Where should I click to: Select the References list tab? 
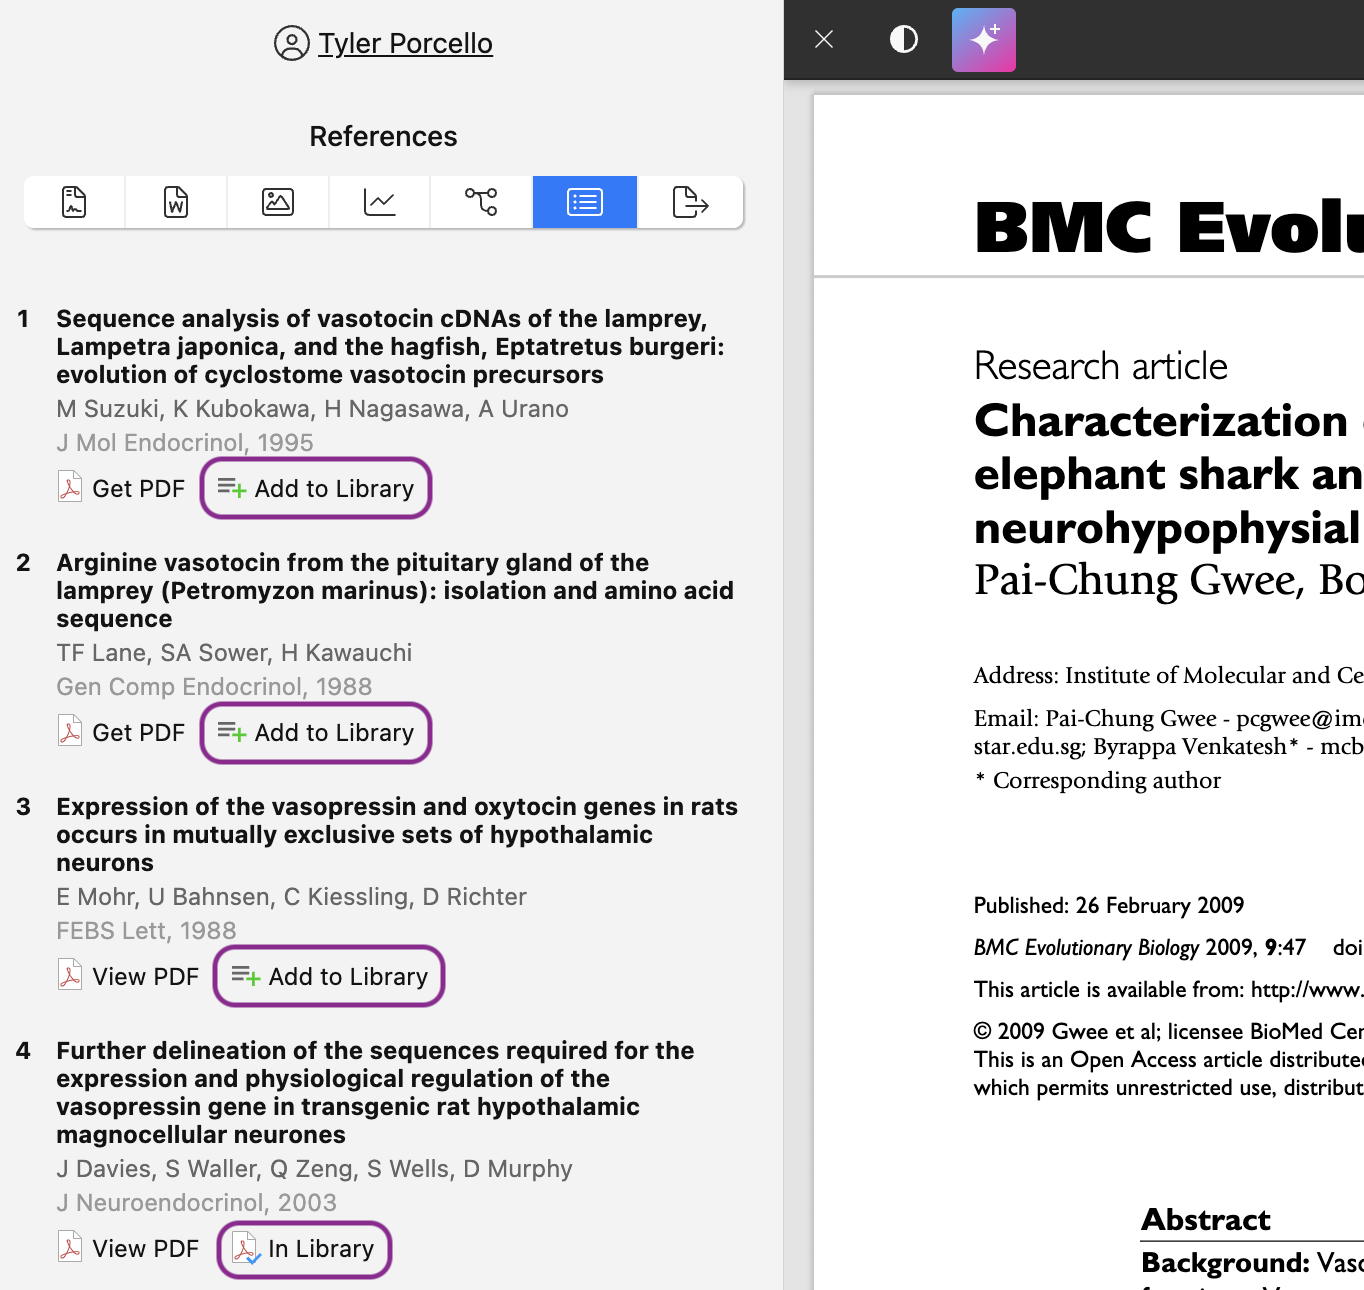point(584,202)
